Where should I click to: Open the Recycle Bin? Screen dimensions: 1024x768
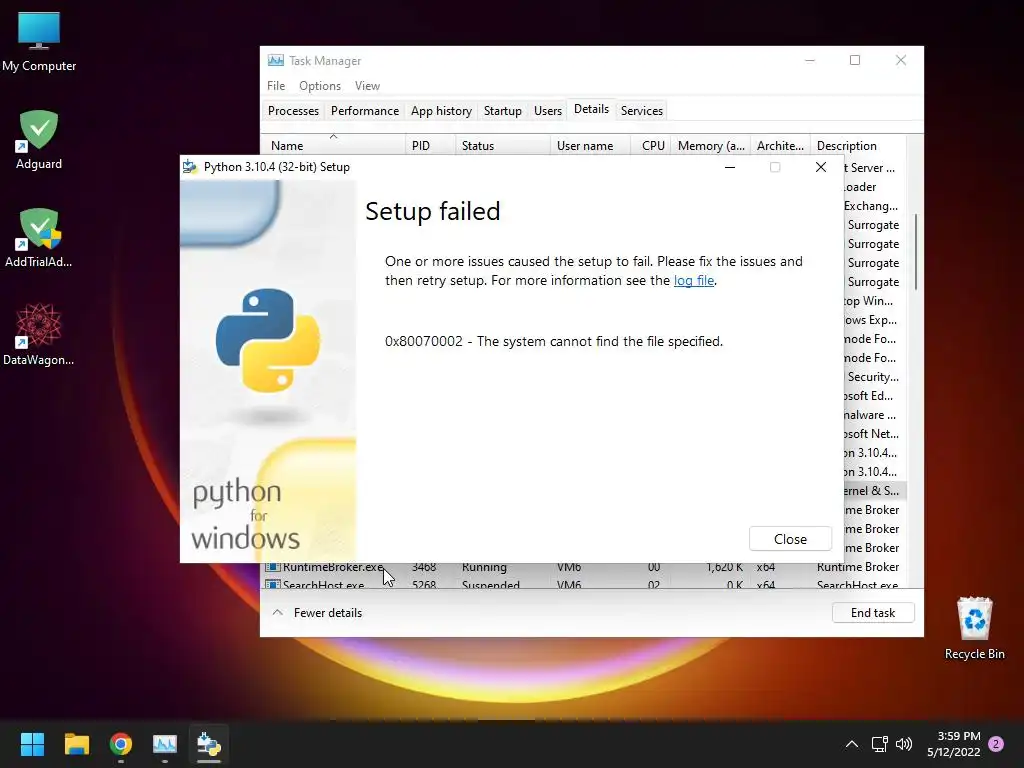[974, 628]
